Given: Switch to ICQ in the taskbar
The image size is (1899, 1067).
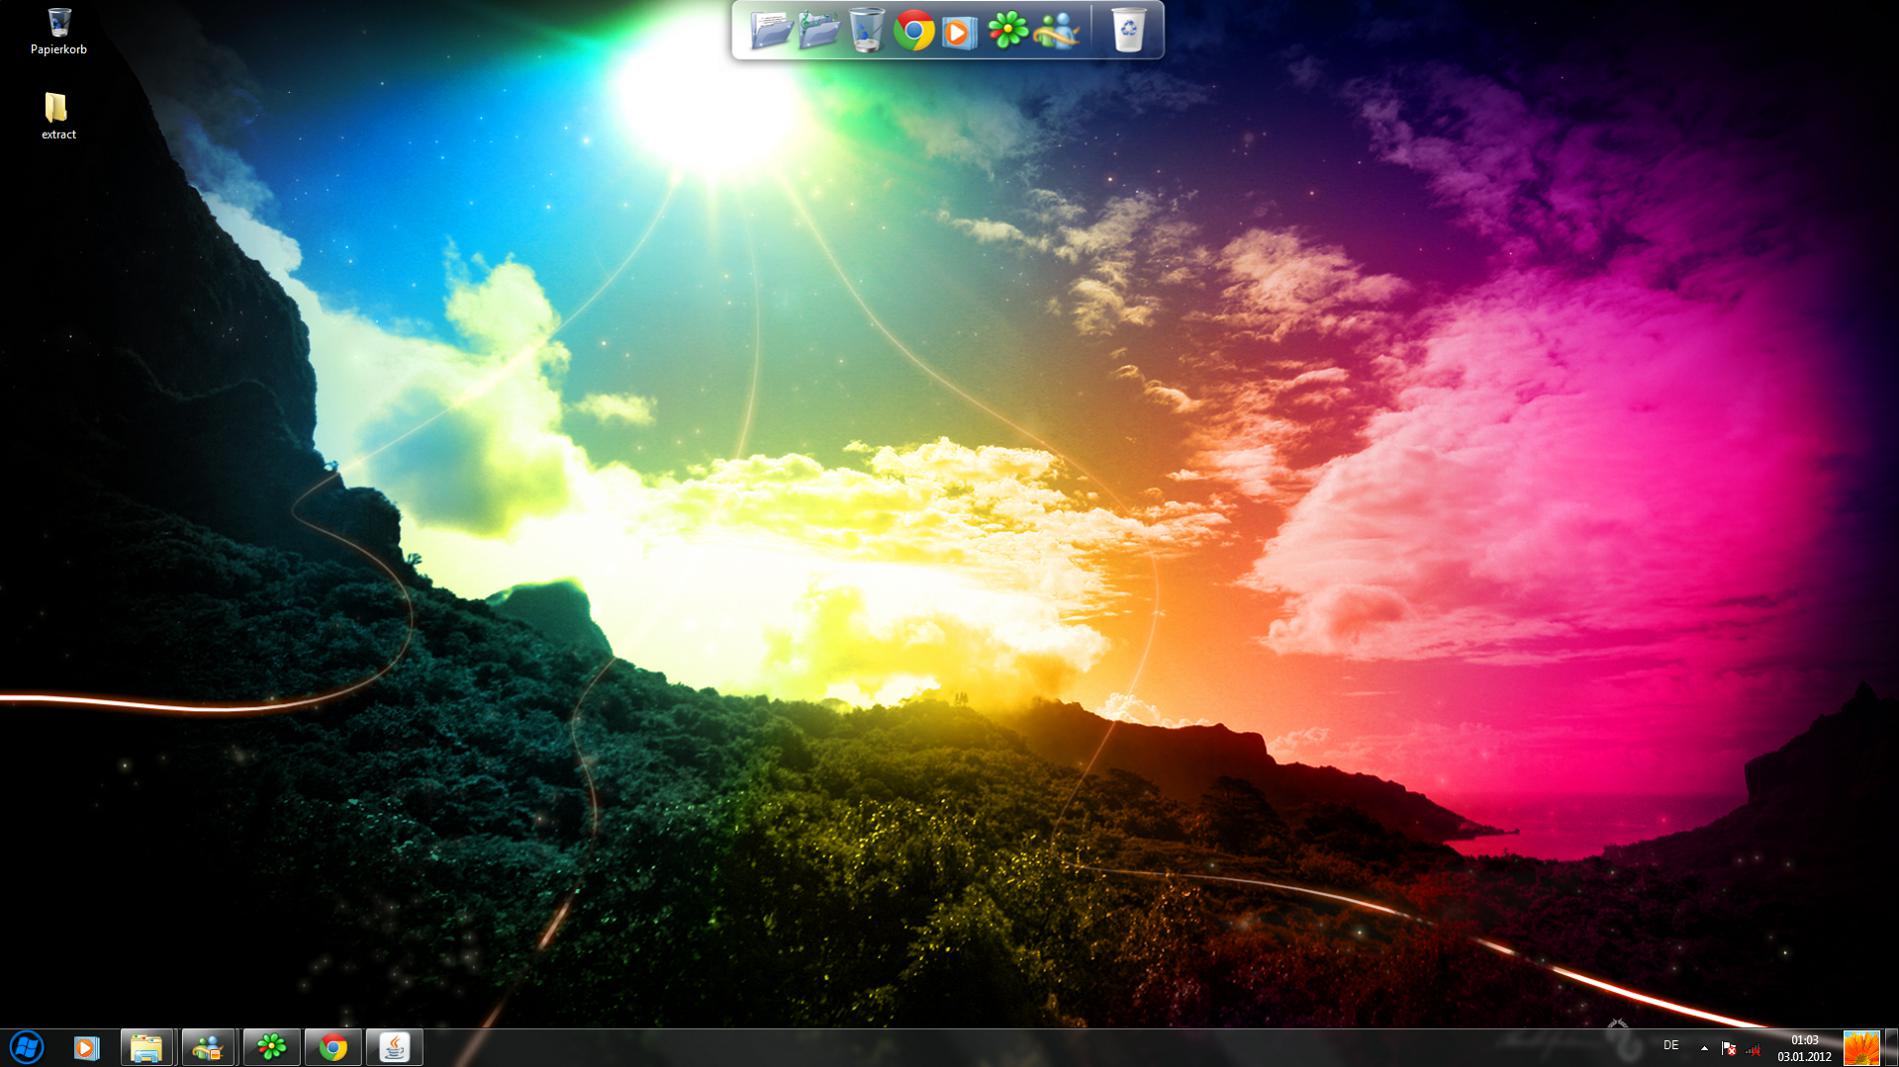Looking at the screenshot, I should pos(271,1047).
